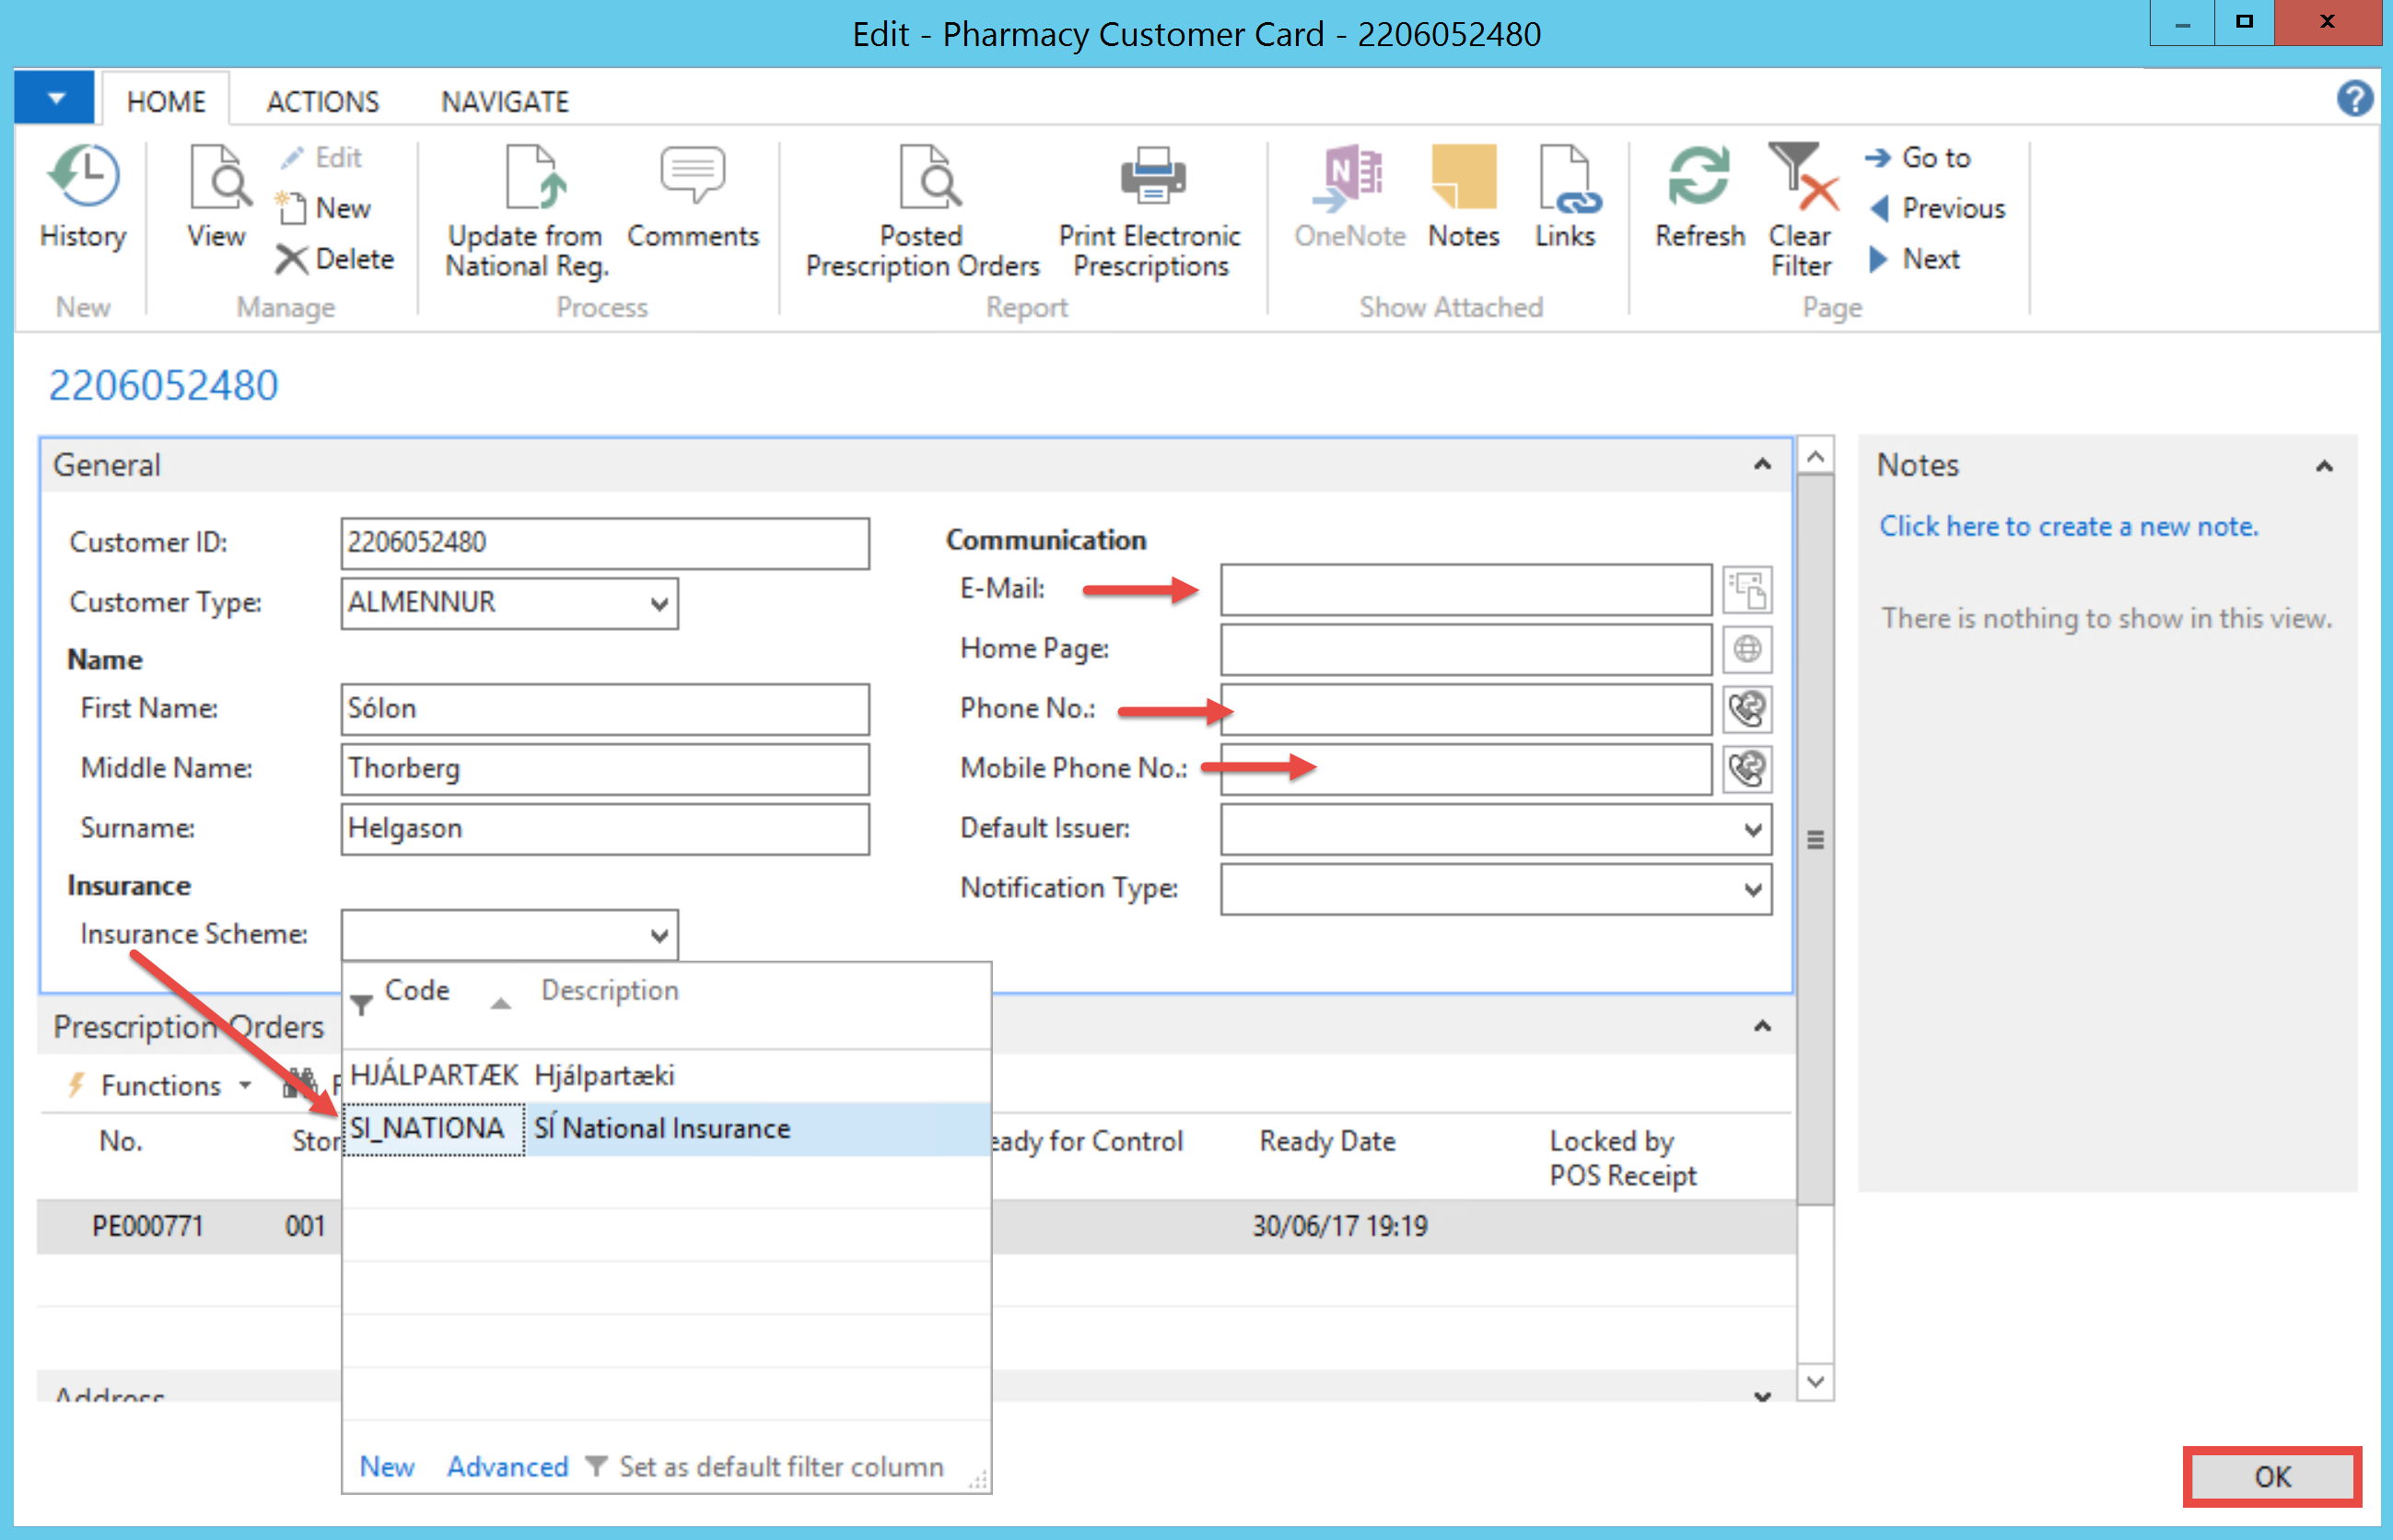
Task: Dial using the Phone No. call icon
Action: click(x=1747, y=710)
